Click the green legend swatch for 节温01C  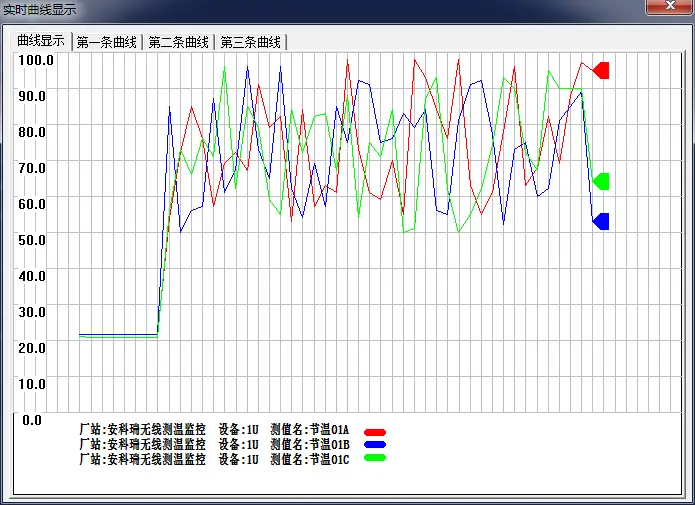[x=375, y=458]
